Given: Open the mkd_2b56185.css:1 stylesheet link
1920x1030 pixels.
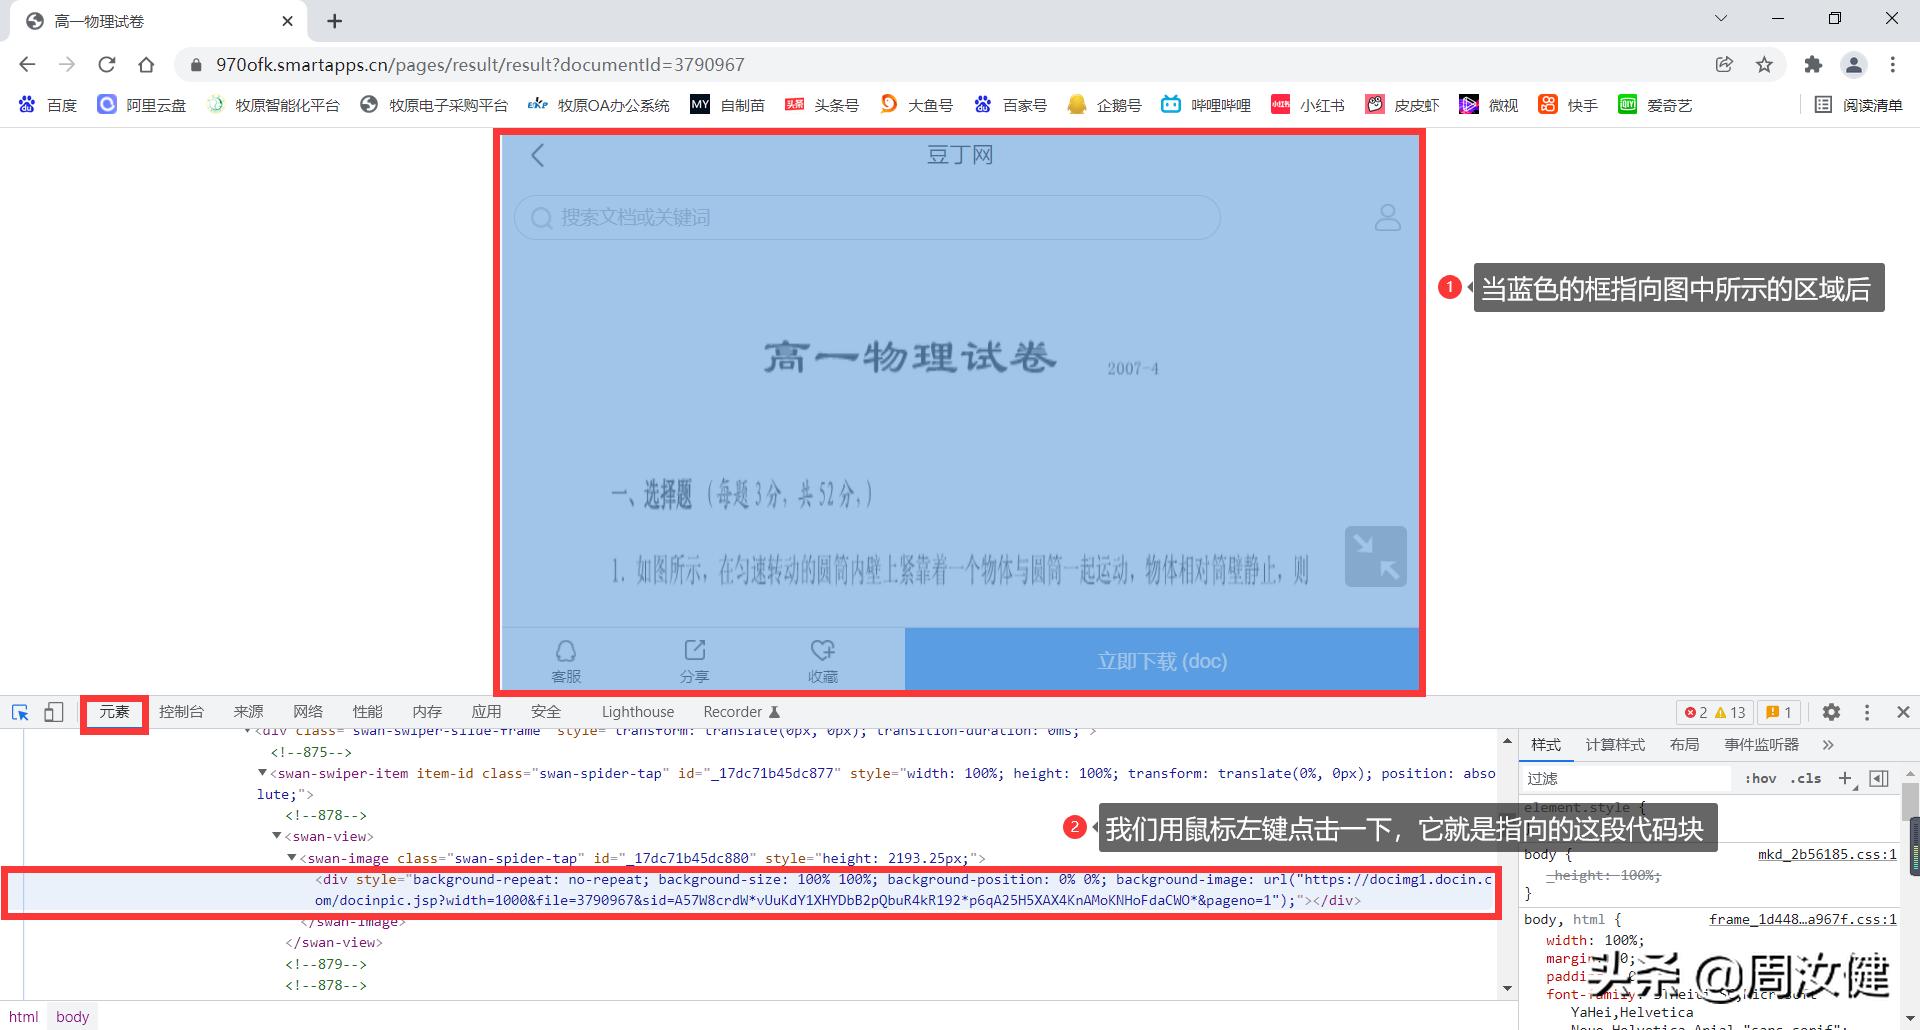Looking at the screenshot, I should point(1826,854).
